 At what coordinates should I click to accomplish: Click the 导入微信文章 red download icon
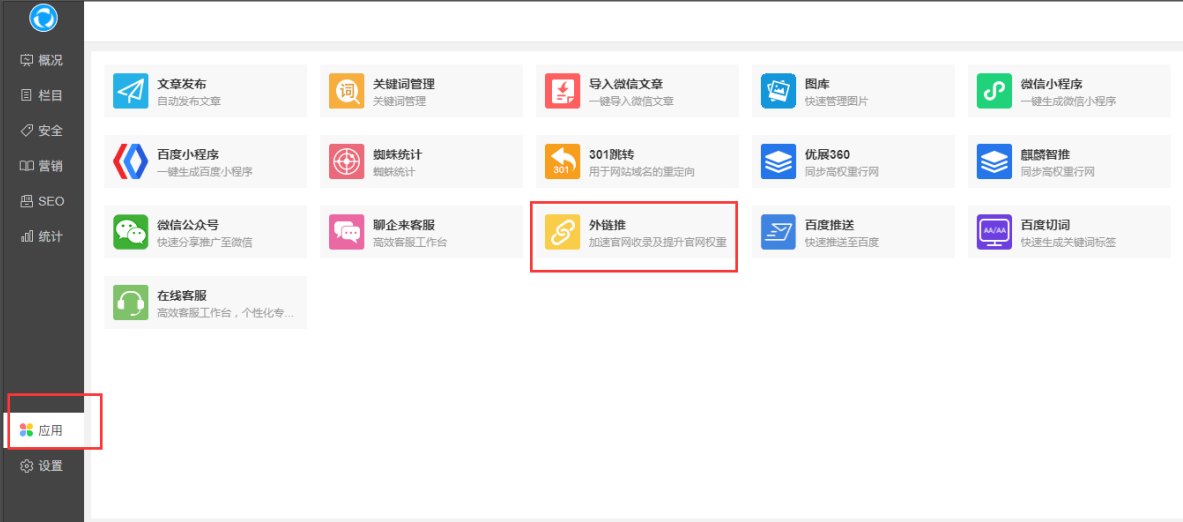pos(562,91)
